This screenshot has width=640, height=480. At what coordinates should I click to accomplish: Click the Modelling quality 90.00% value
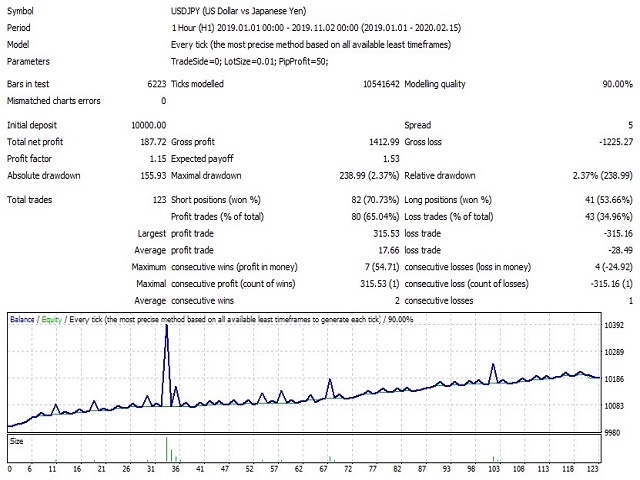(617, 84)
